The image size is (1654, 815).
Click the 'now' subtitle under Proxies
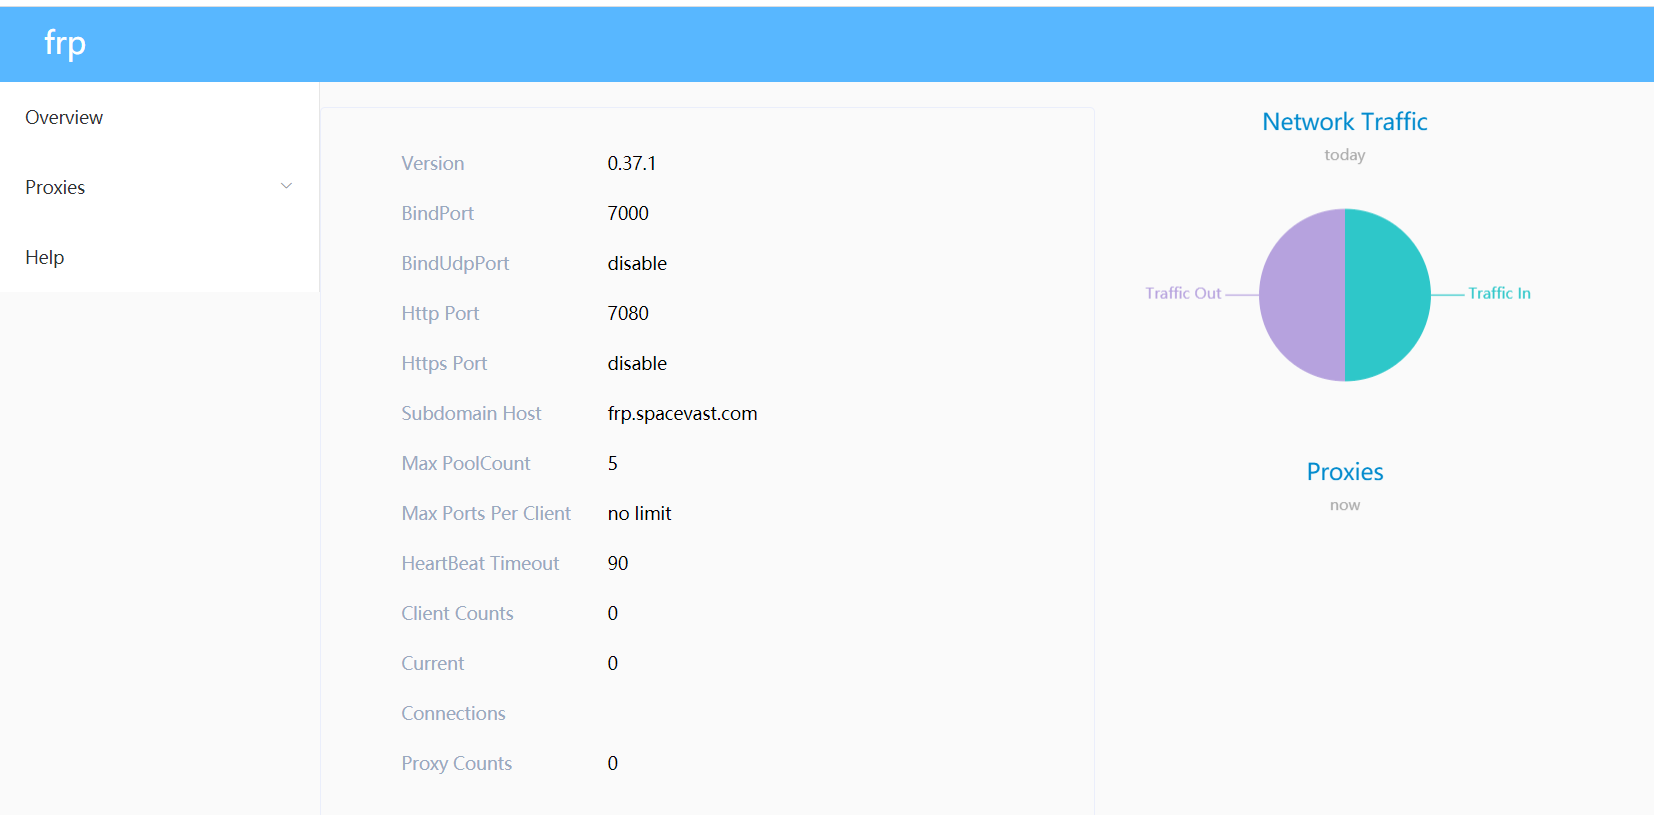coord(1345,505)
